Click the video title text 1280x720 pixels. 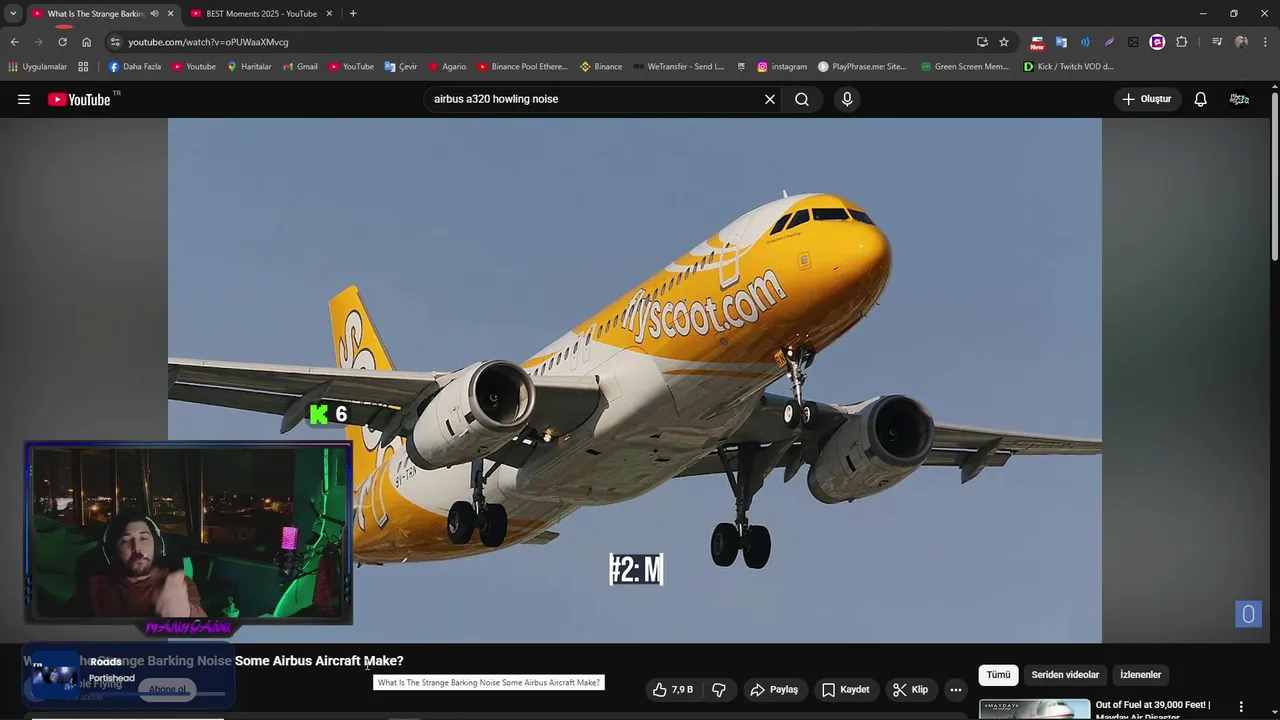[213, 661]
